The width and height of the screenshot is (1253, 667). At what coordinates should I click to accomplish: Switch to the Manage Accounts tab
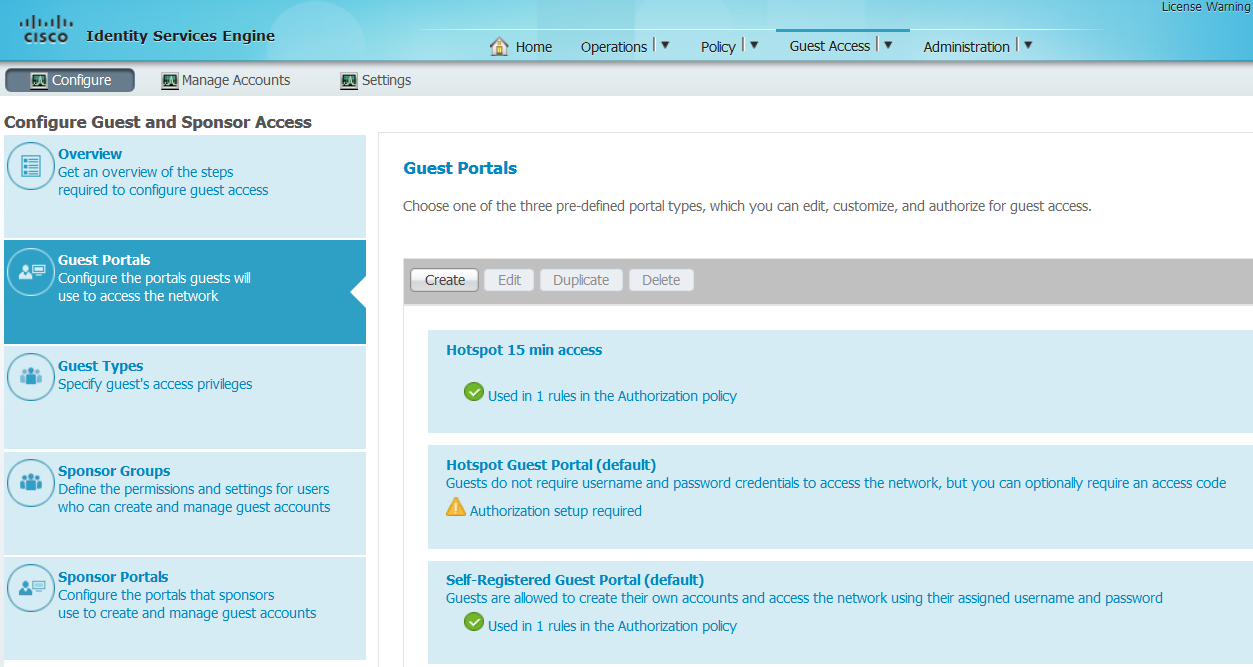(226, 81)
